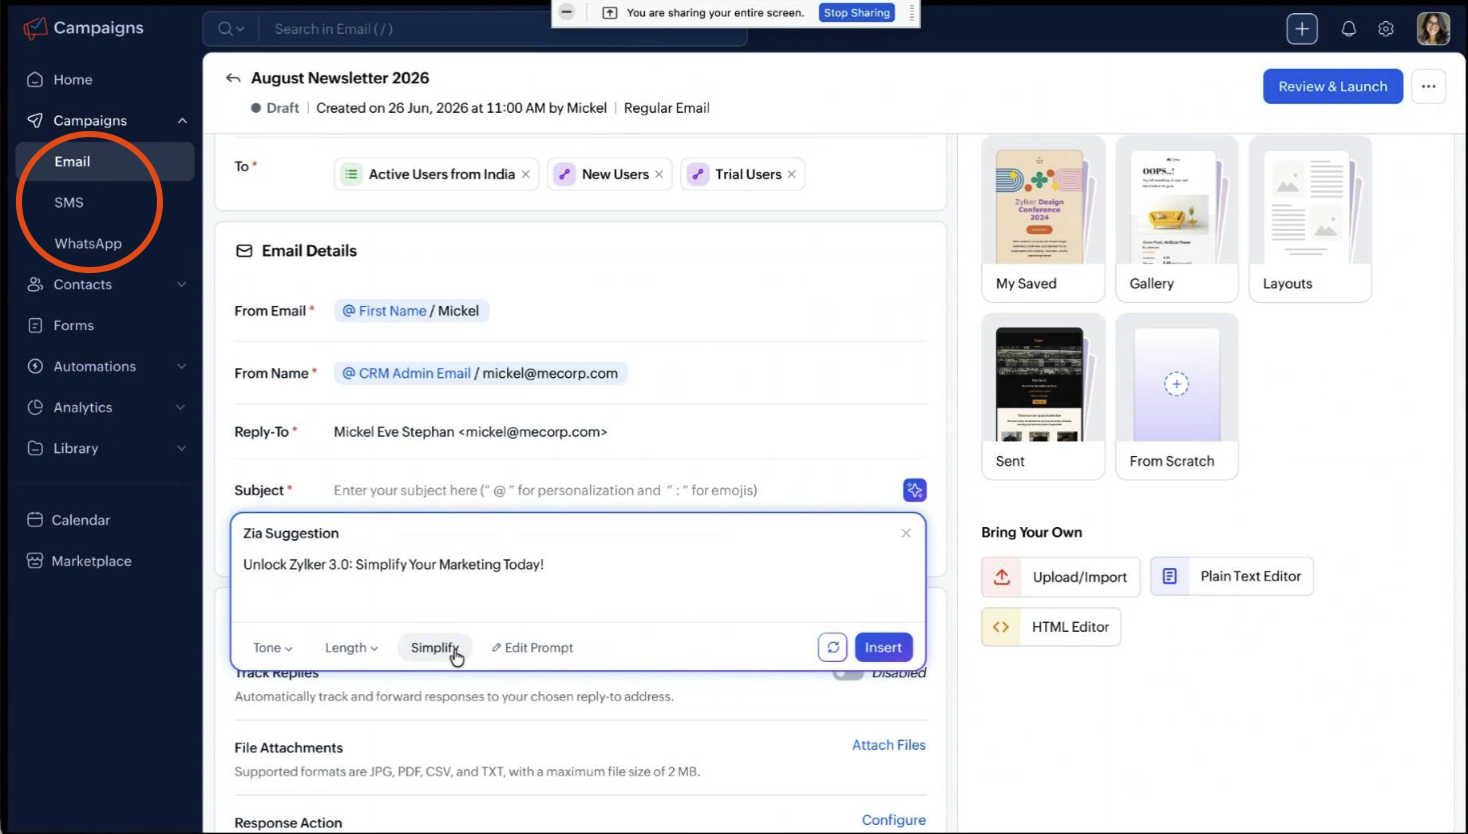Expand the Analytics sidebar section
Screen dimensions: 1468x834
coord(182,408)
